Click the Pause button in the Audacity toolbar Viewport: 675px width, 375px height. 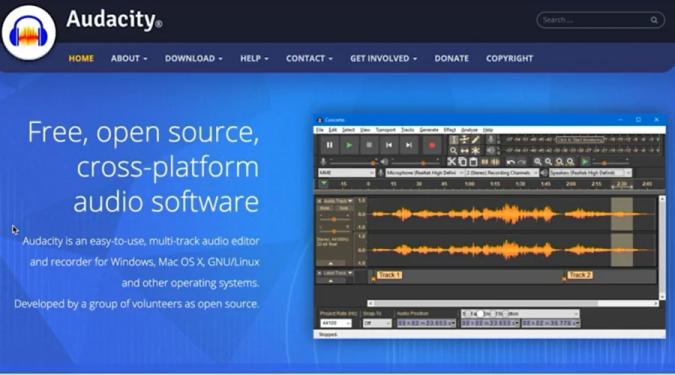[329, 146]
